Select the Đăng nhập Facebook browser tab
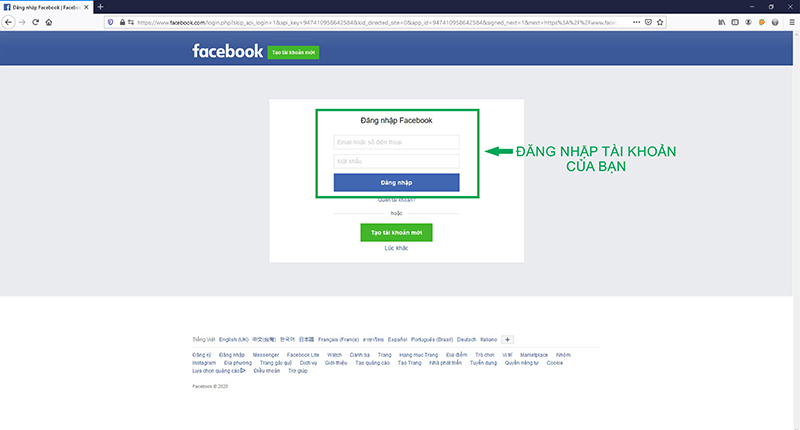The image size is (800, 430). point(46,7)
